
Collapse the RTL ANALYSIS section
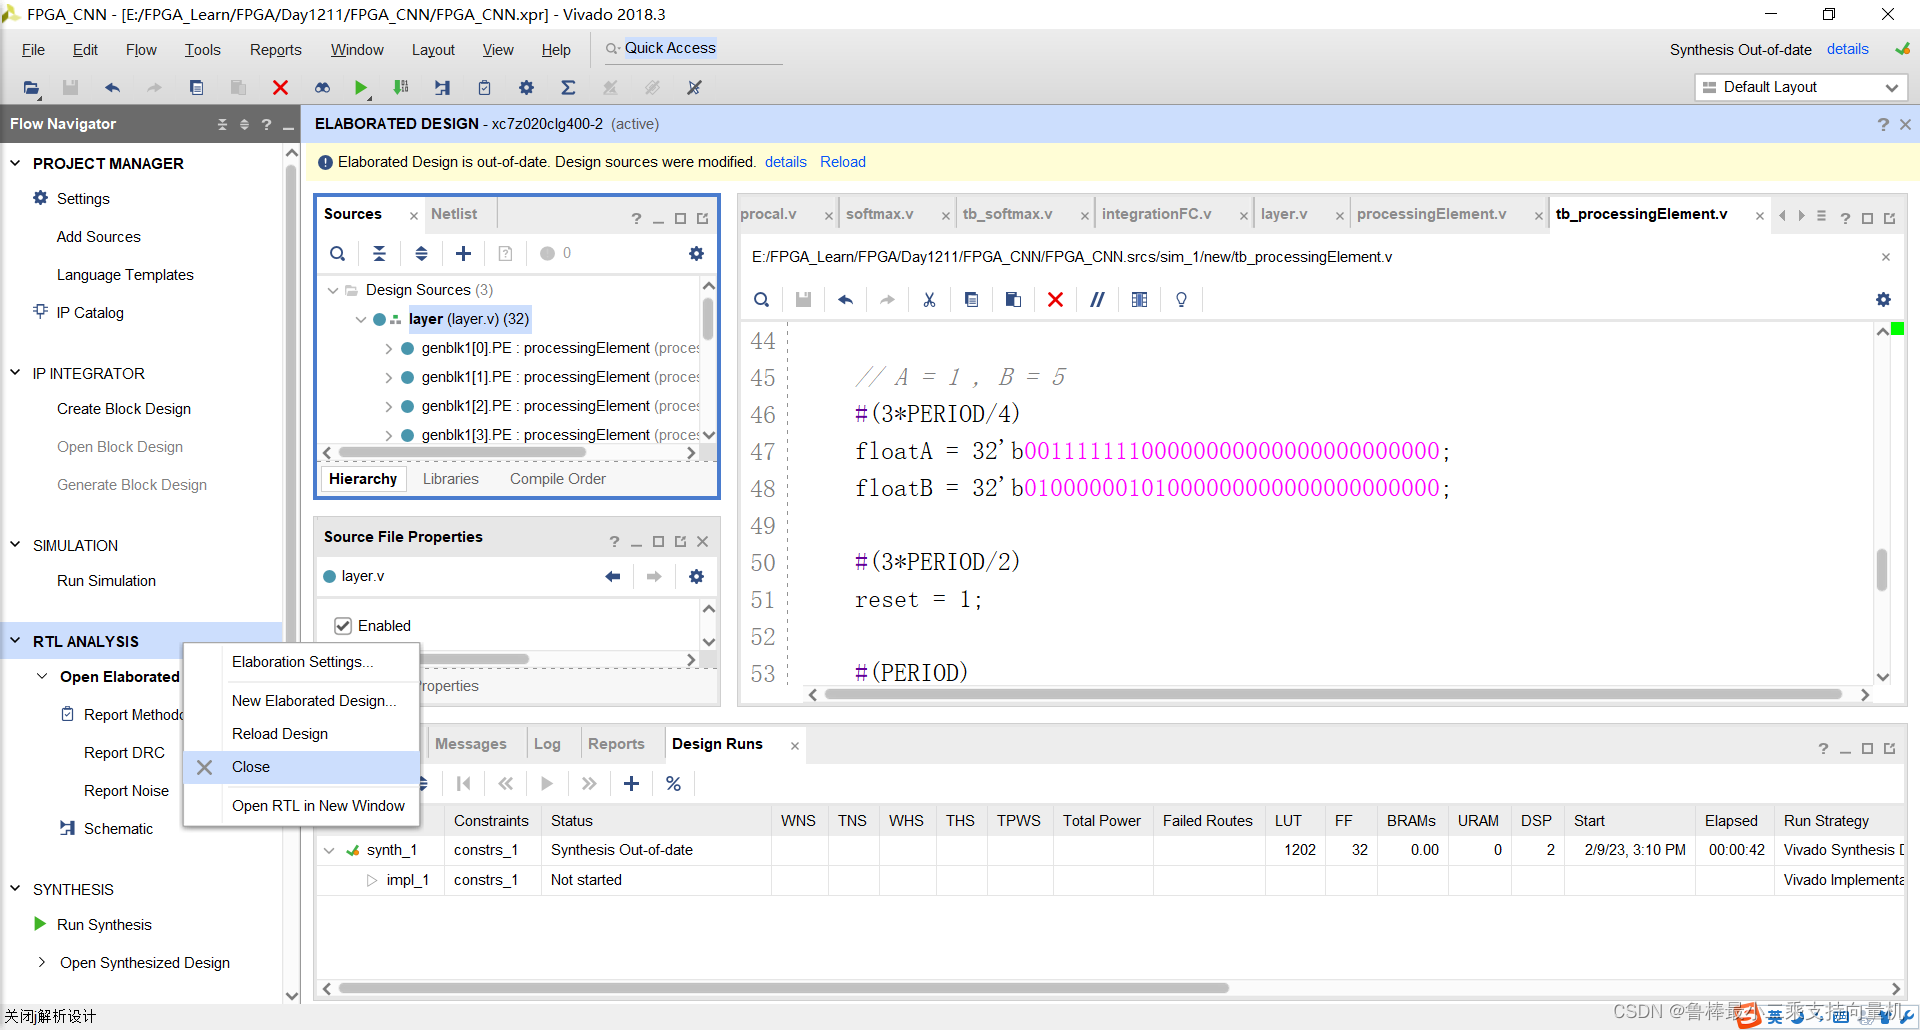pyautogui.click(x=15, y=641)
